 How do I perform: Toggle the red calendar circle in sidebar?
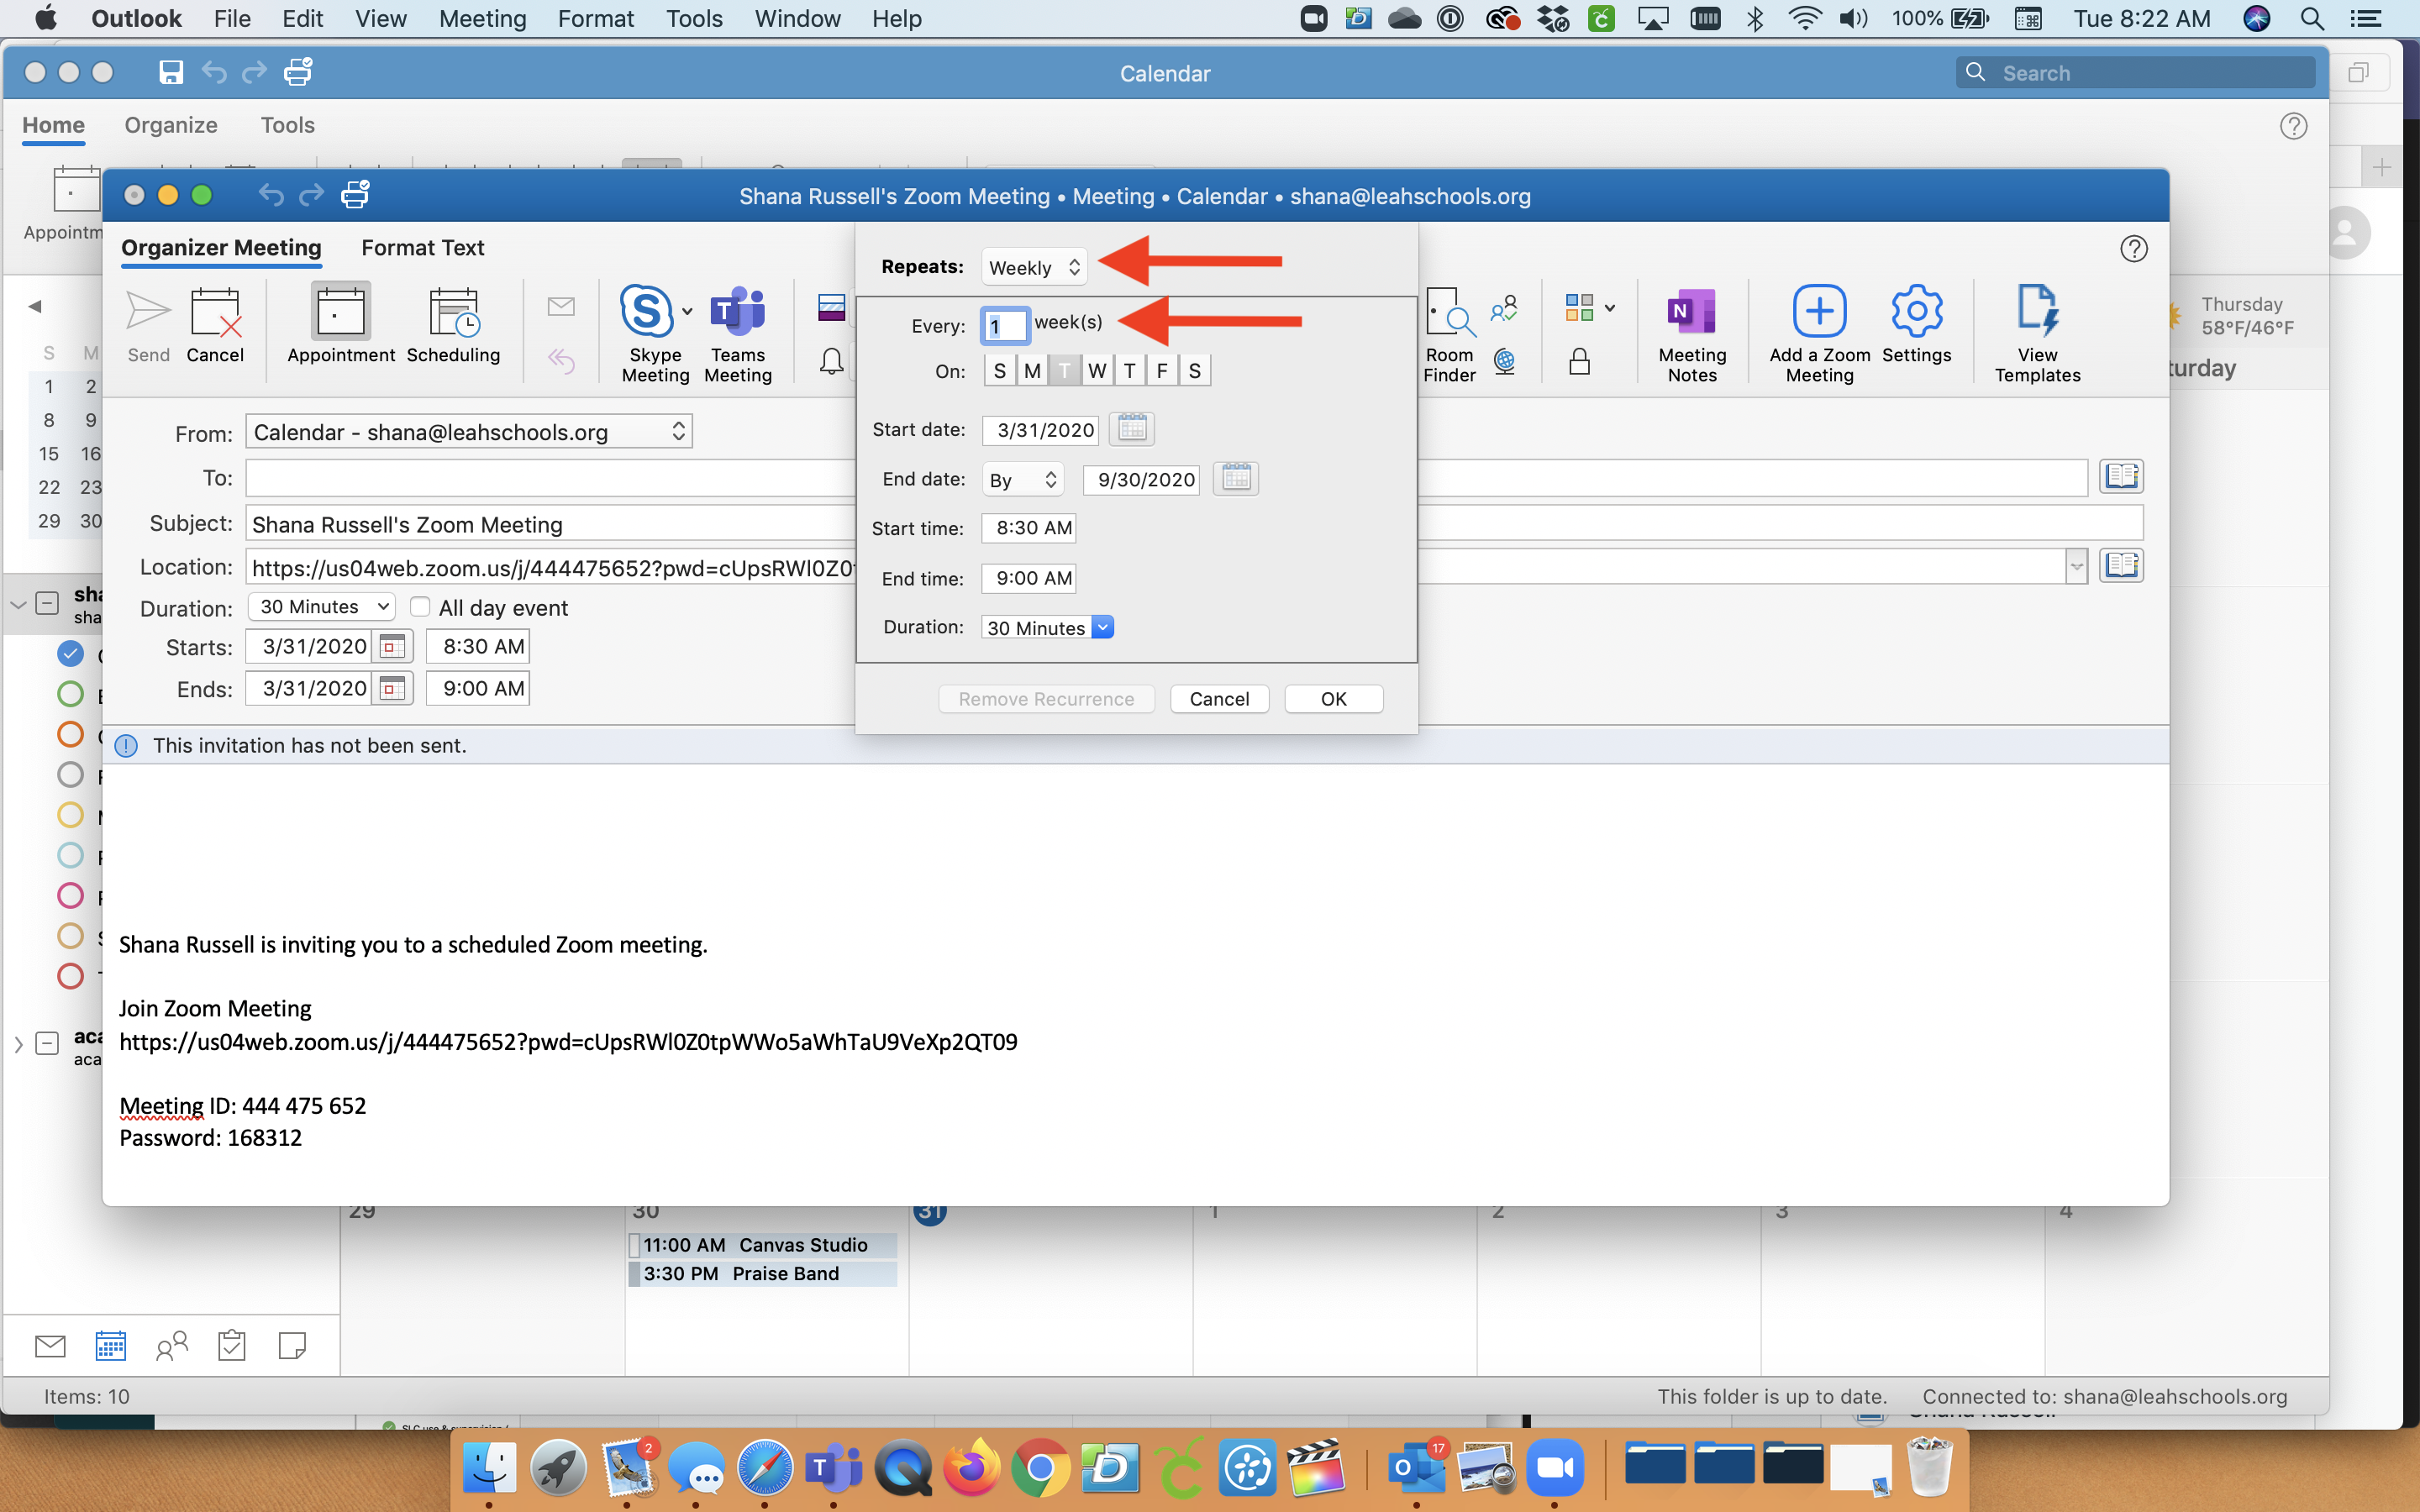[x=70, y=976]
